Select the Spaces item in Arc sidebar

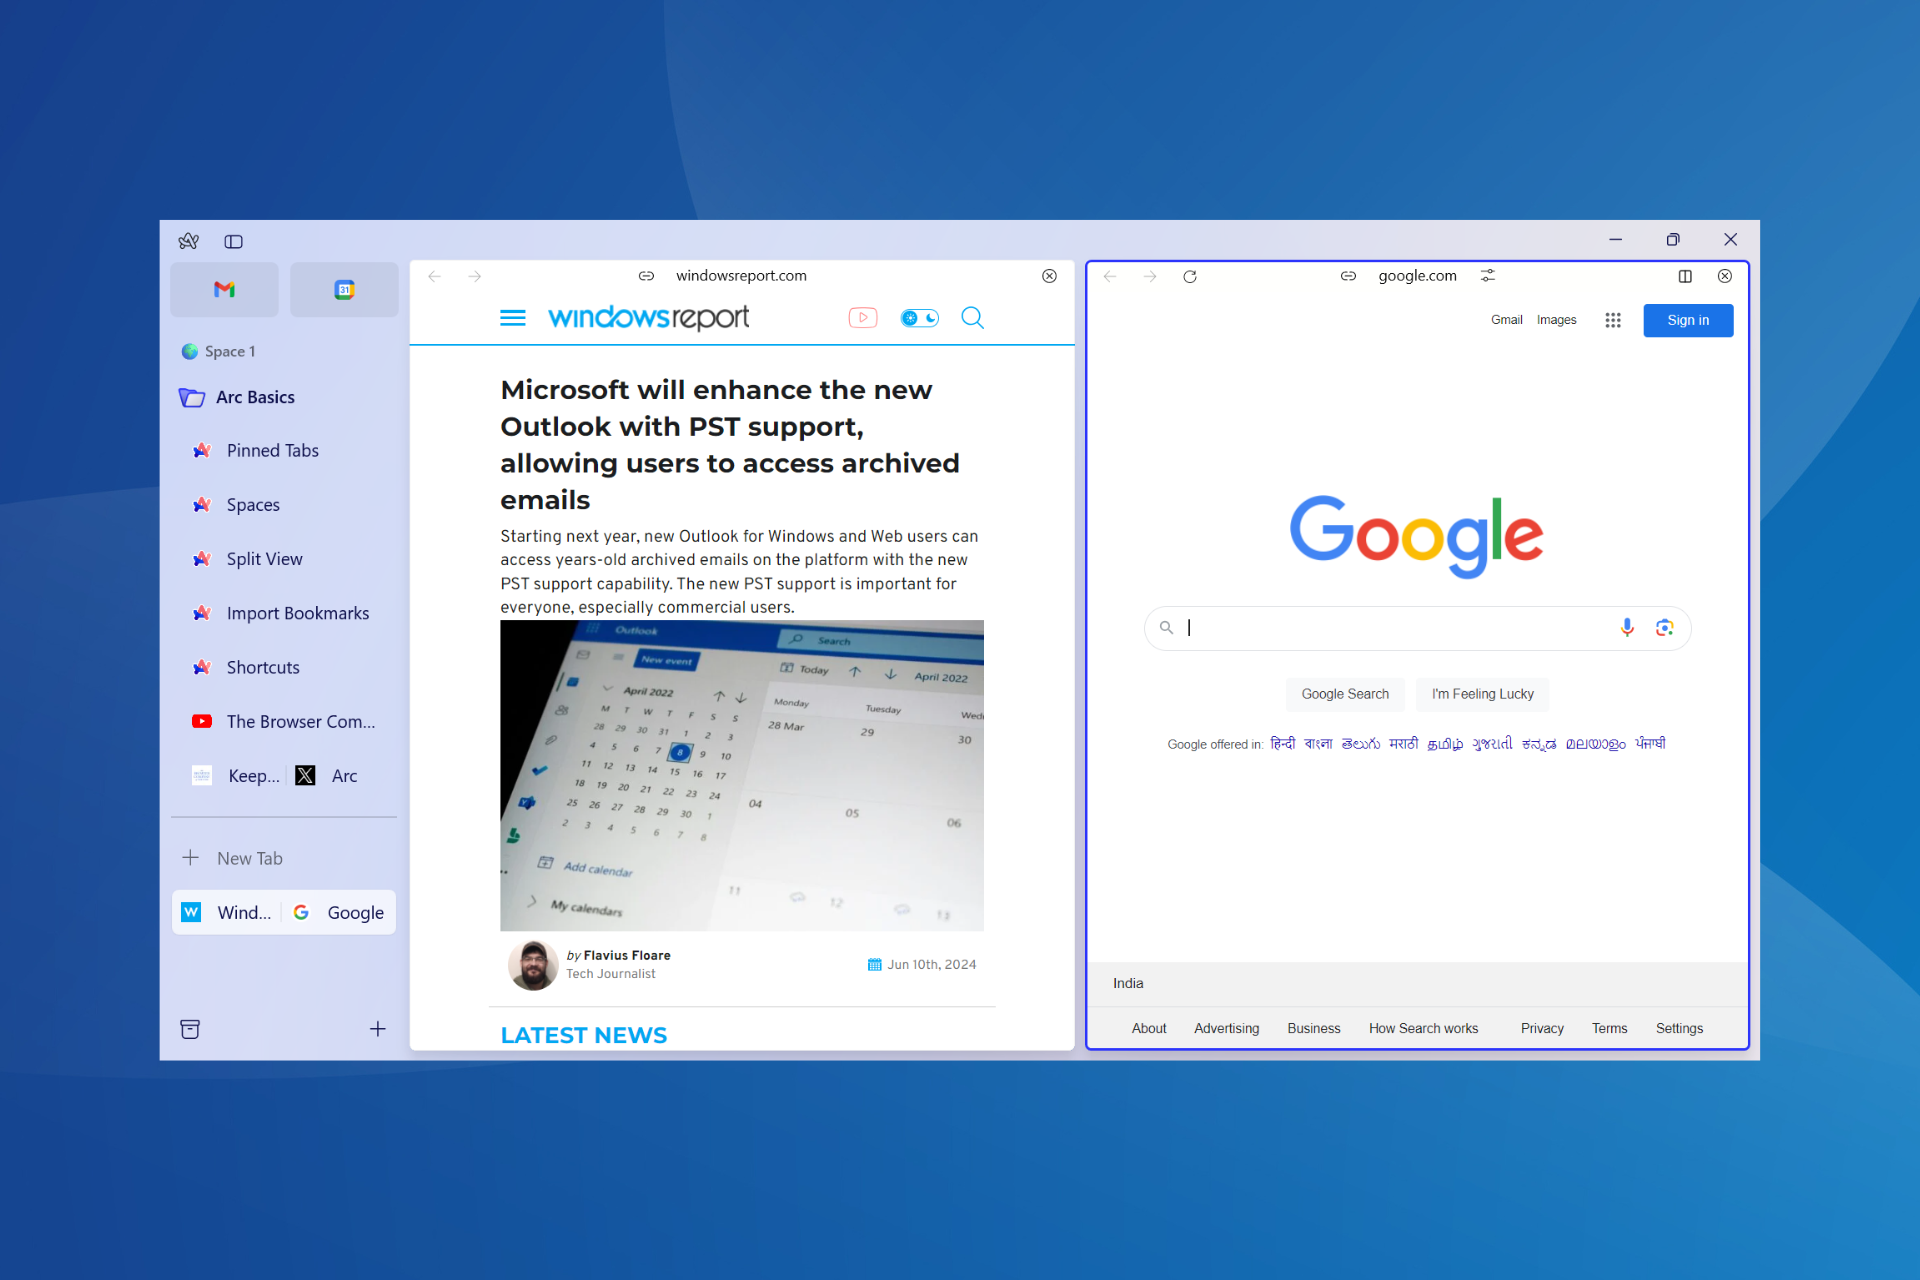click(253, 503)
